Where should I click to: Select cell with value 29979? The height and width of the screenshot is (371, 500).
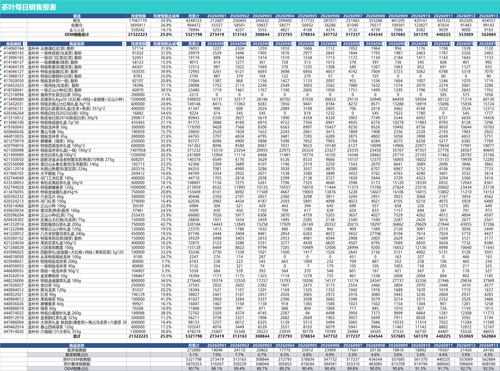click(194, 53)
